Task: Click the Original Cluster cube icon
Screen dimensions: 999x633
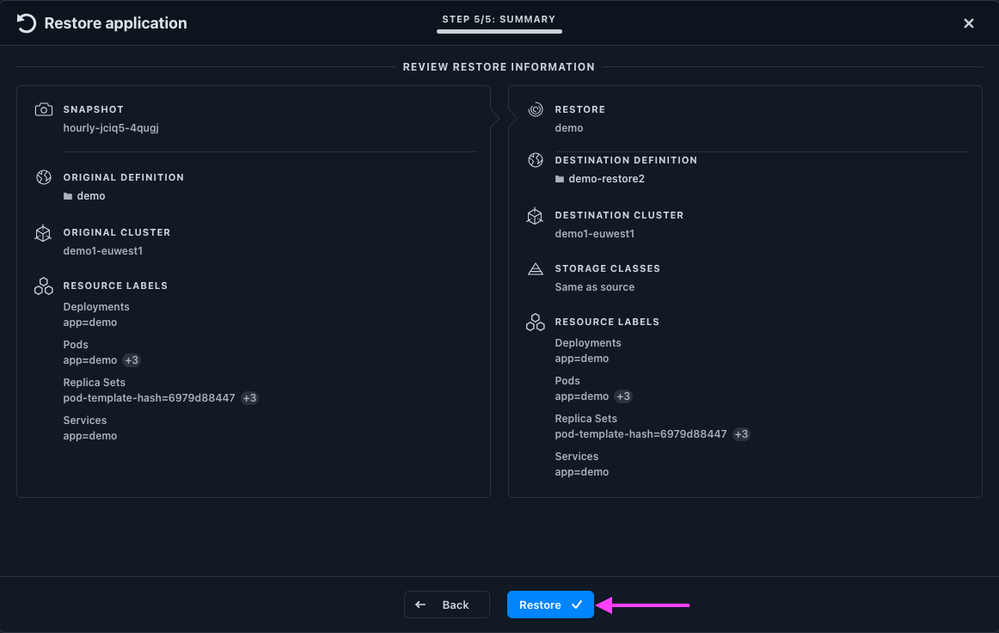Action: pos(43,233)
